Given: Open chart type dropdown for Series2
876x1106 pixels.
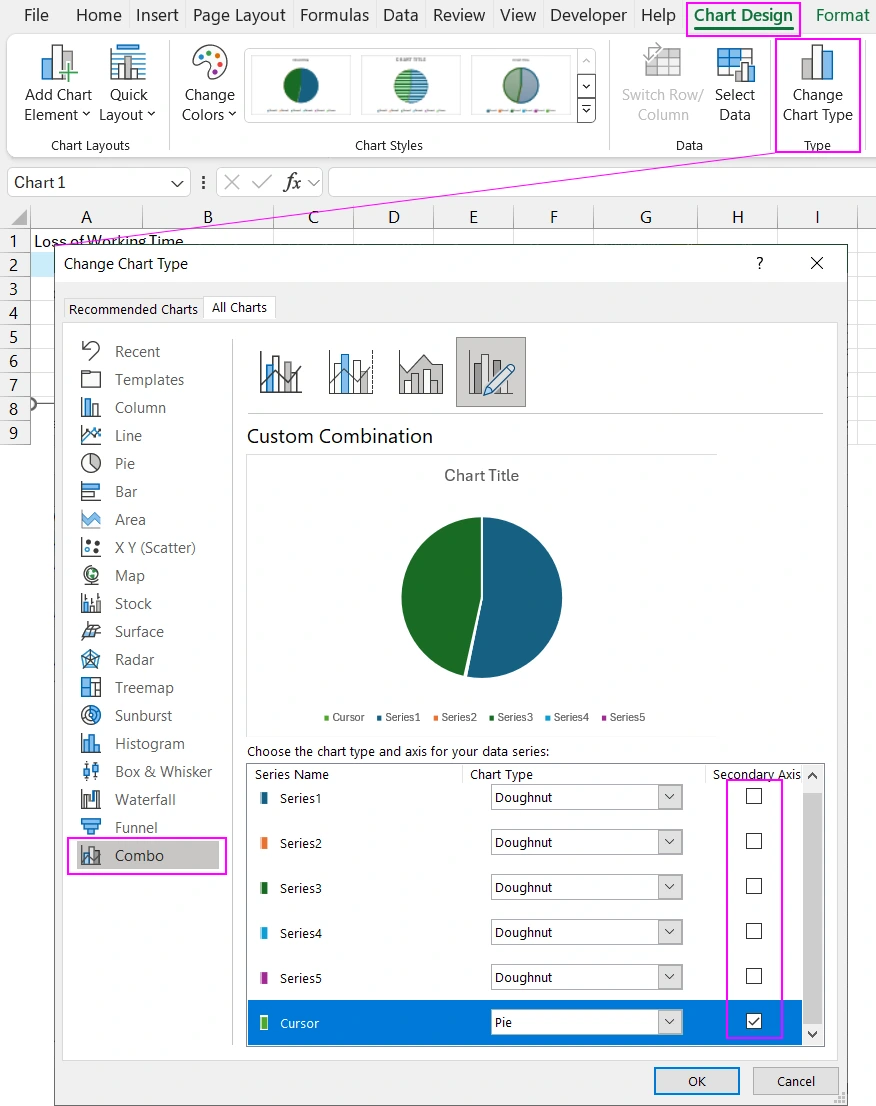Looking at the screenshot, I should point(670,843).
